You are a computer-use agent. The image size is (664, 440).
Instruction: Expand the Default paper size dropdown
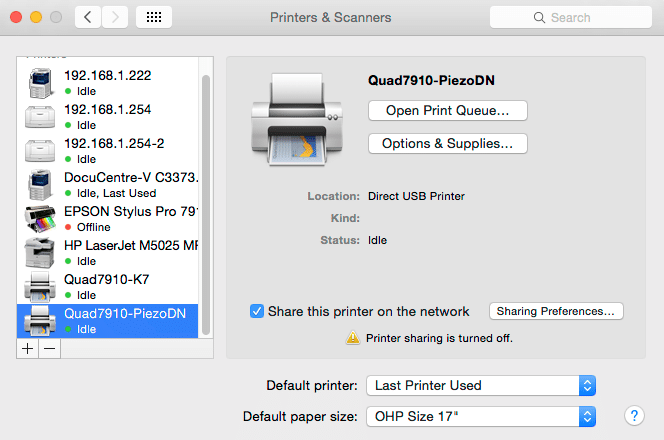(x=481, y=415)
